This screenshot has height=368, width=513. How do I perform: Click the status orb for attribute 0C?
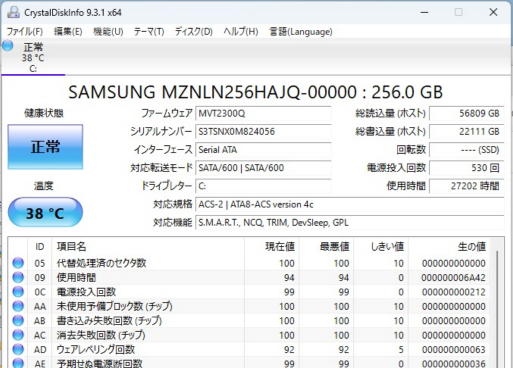pyautogui.click(x=18, y=292)
